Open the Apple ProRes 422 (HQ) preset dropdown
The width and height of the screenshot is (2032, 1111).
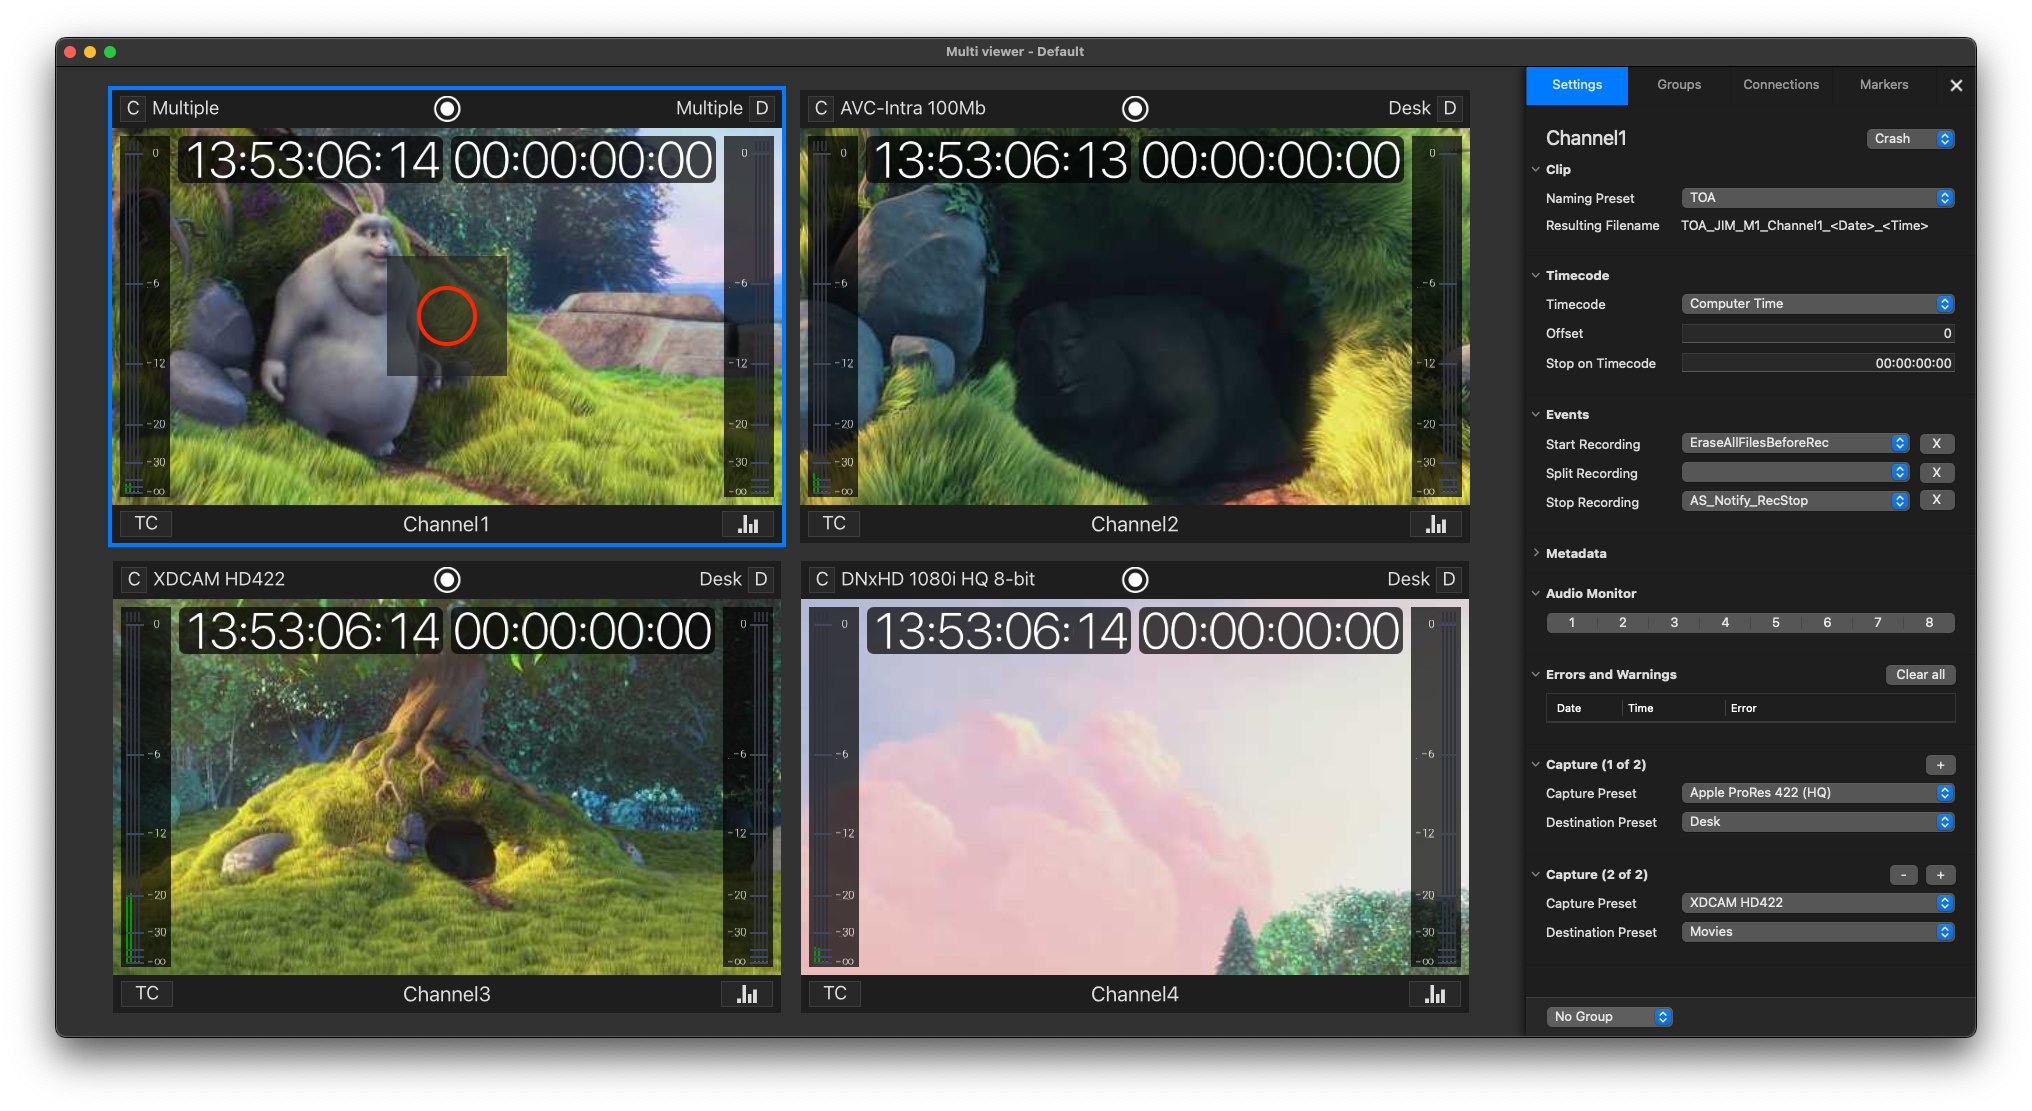(1817, 793)
